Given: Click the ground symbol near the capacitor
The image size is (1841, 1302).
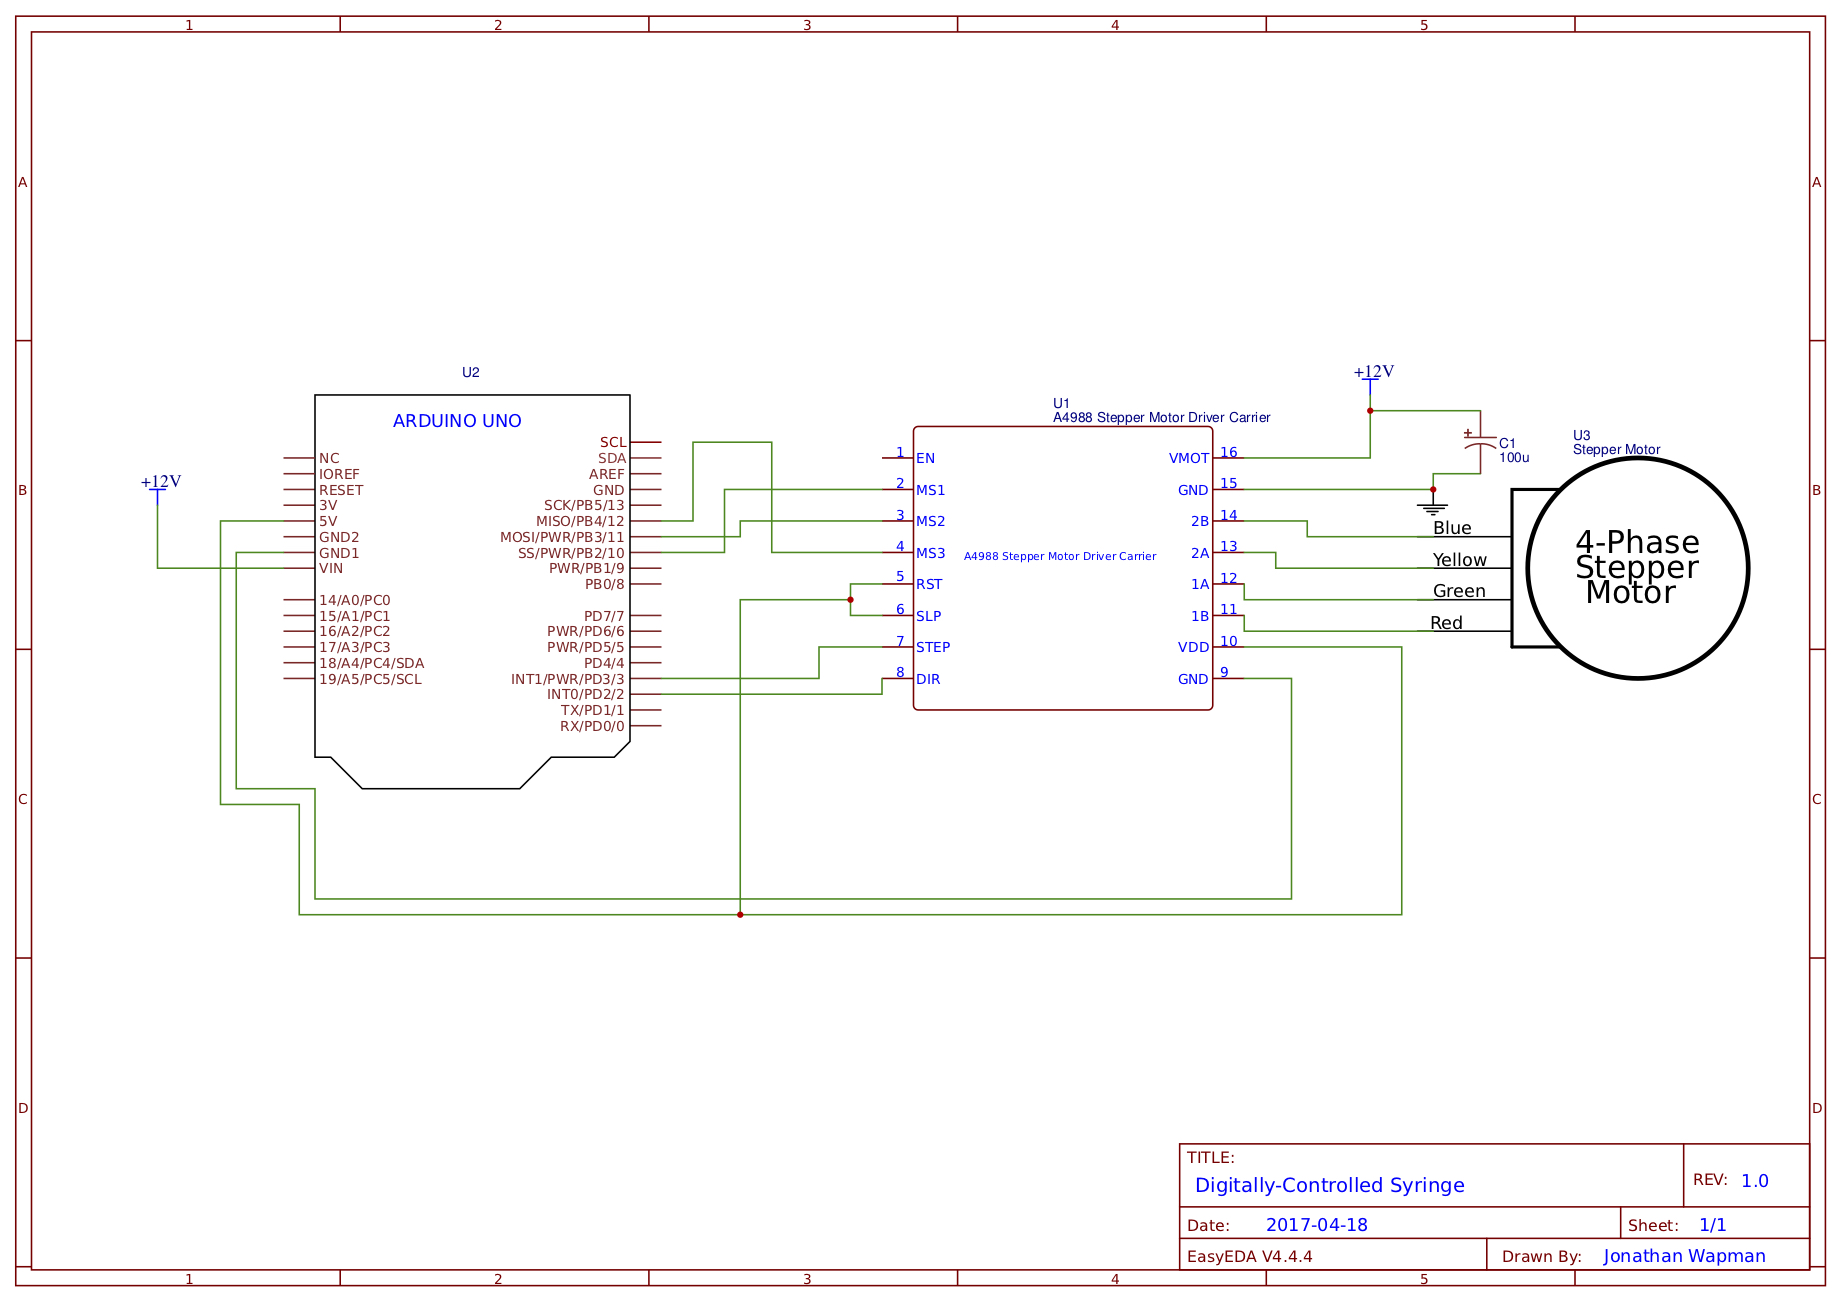Looking at the screenshot, I should [x=1433, y=507].
